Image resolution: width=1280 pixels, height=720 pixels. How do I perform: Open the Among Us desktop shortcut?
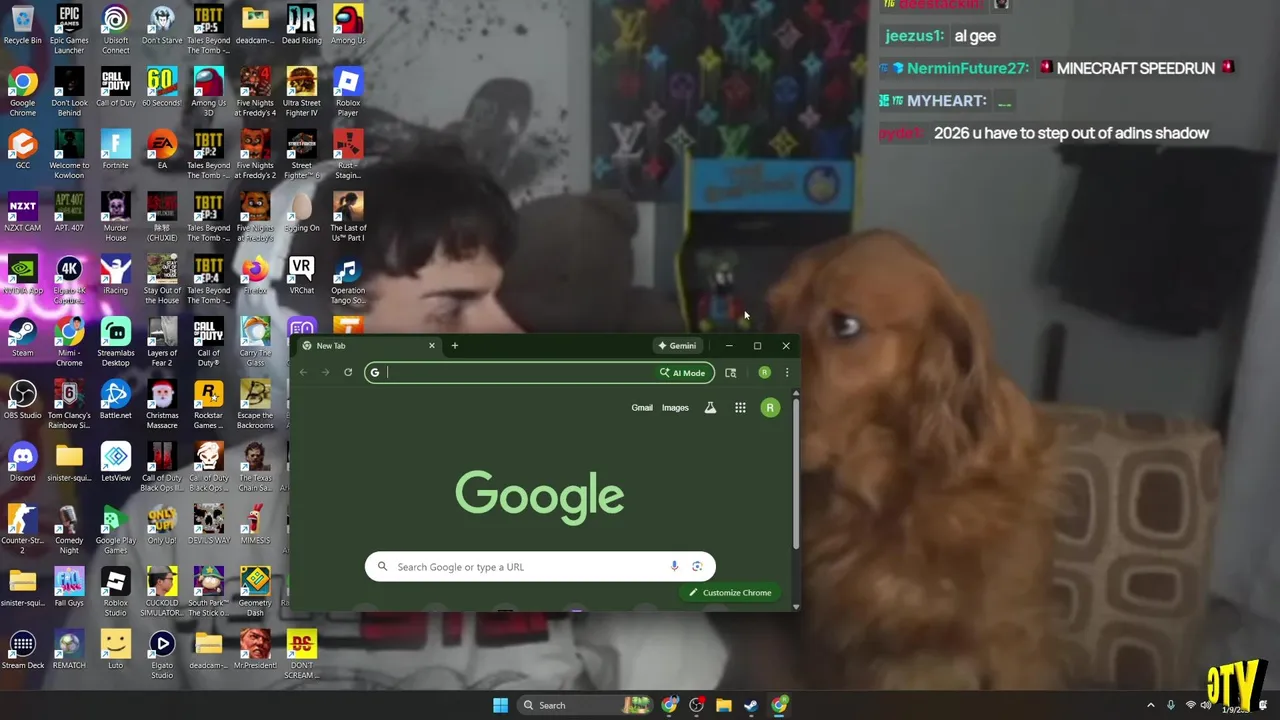click(x=348, y=26)
